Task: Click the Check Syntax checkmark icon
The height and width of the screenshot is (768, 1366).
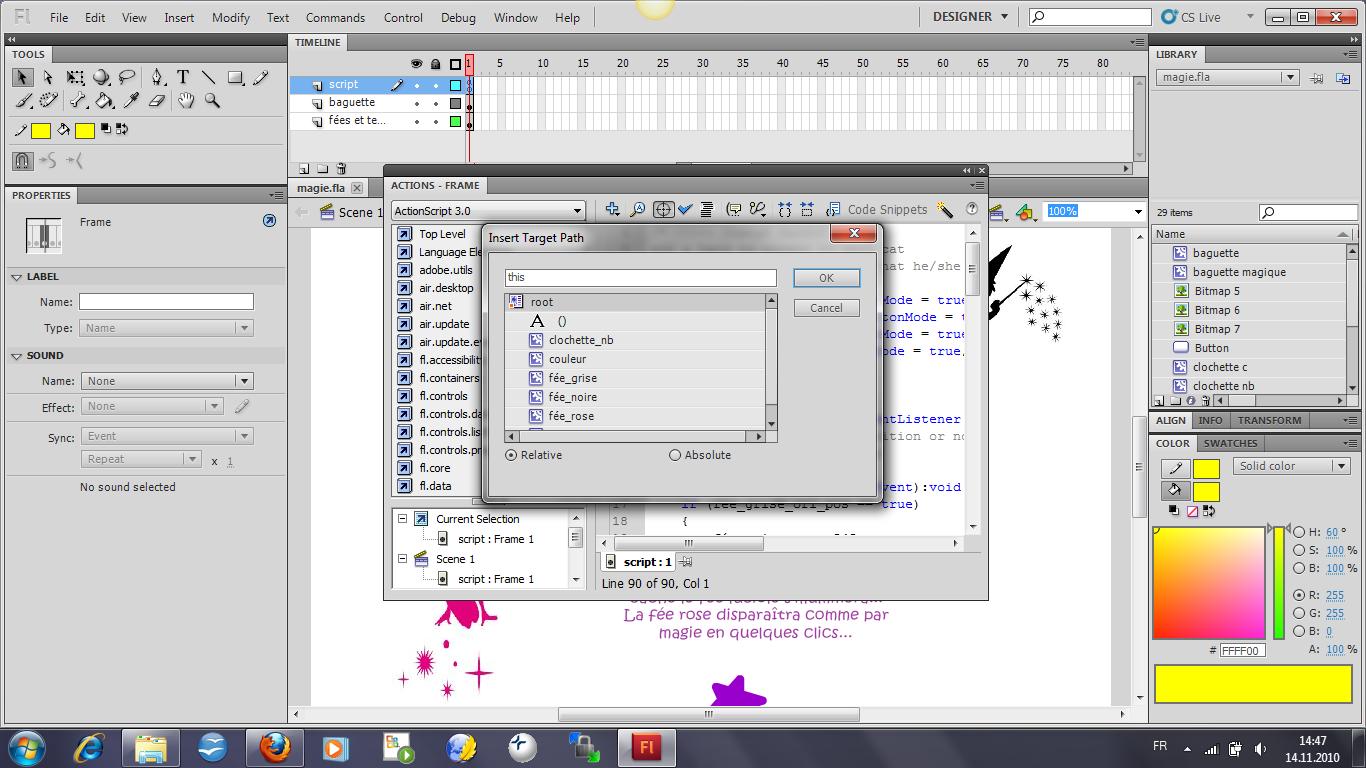Action: click(x=685, y=210)
